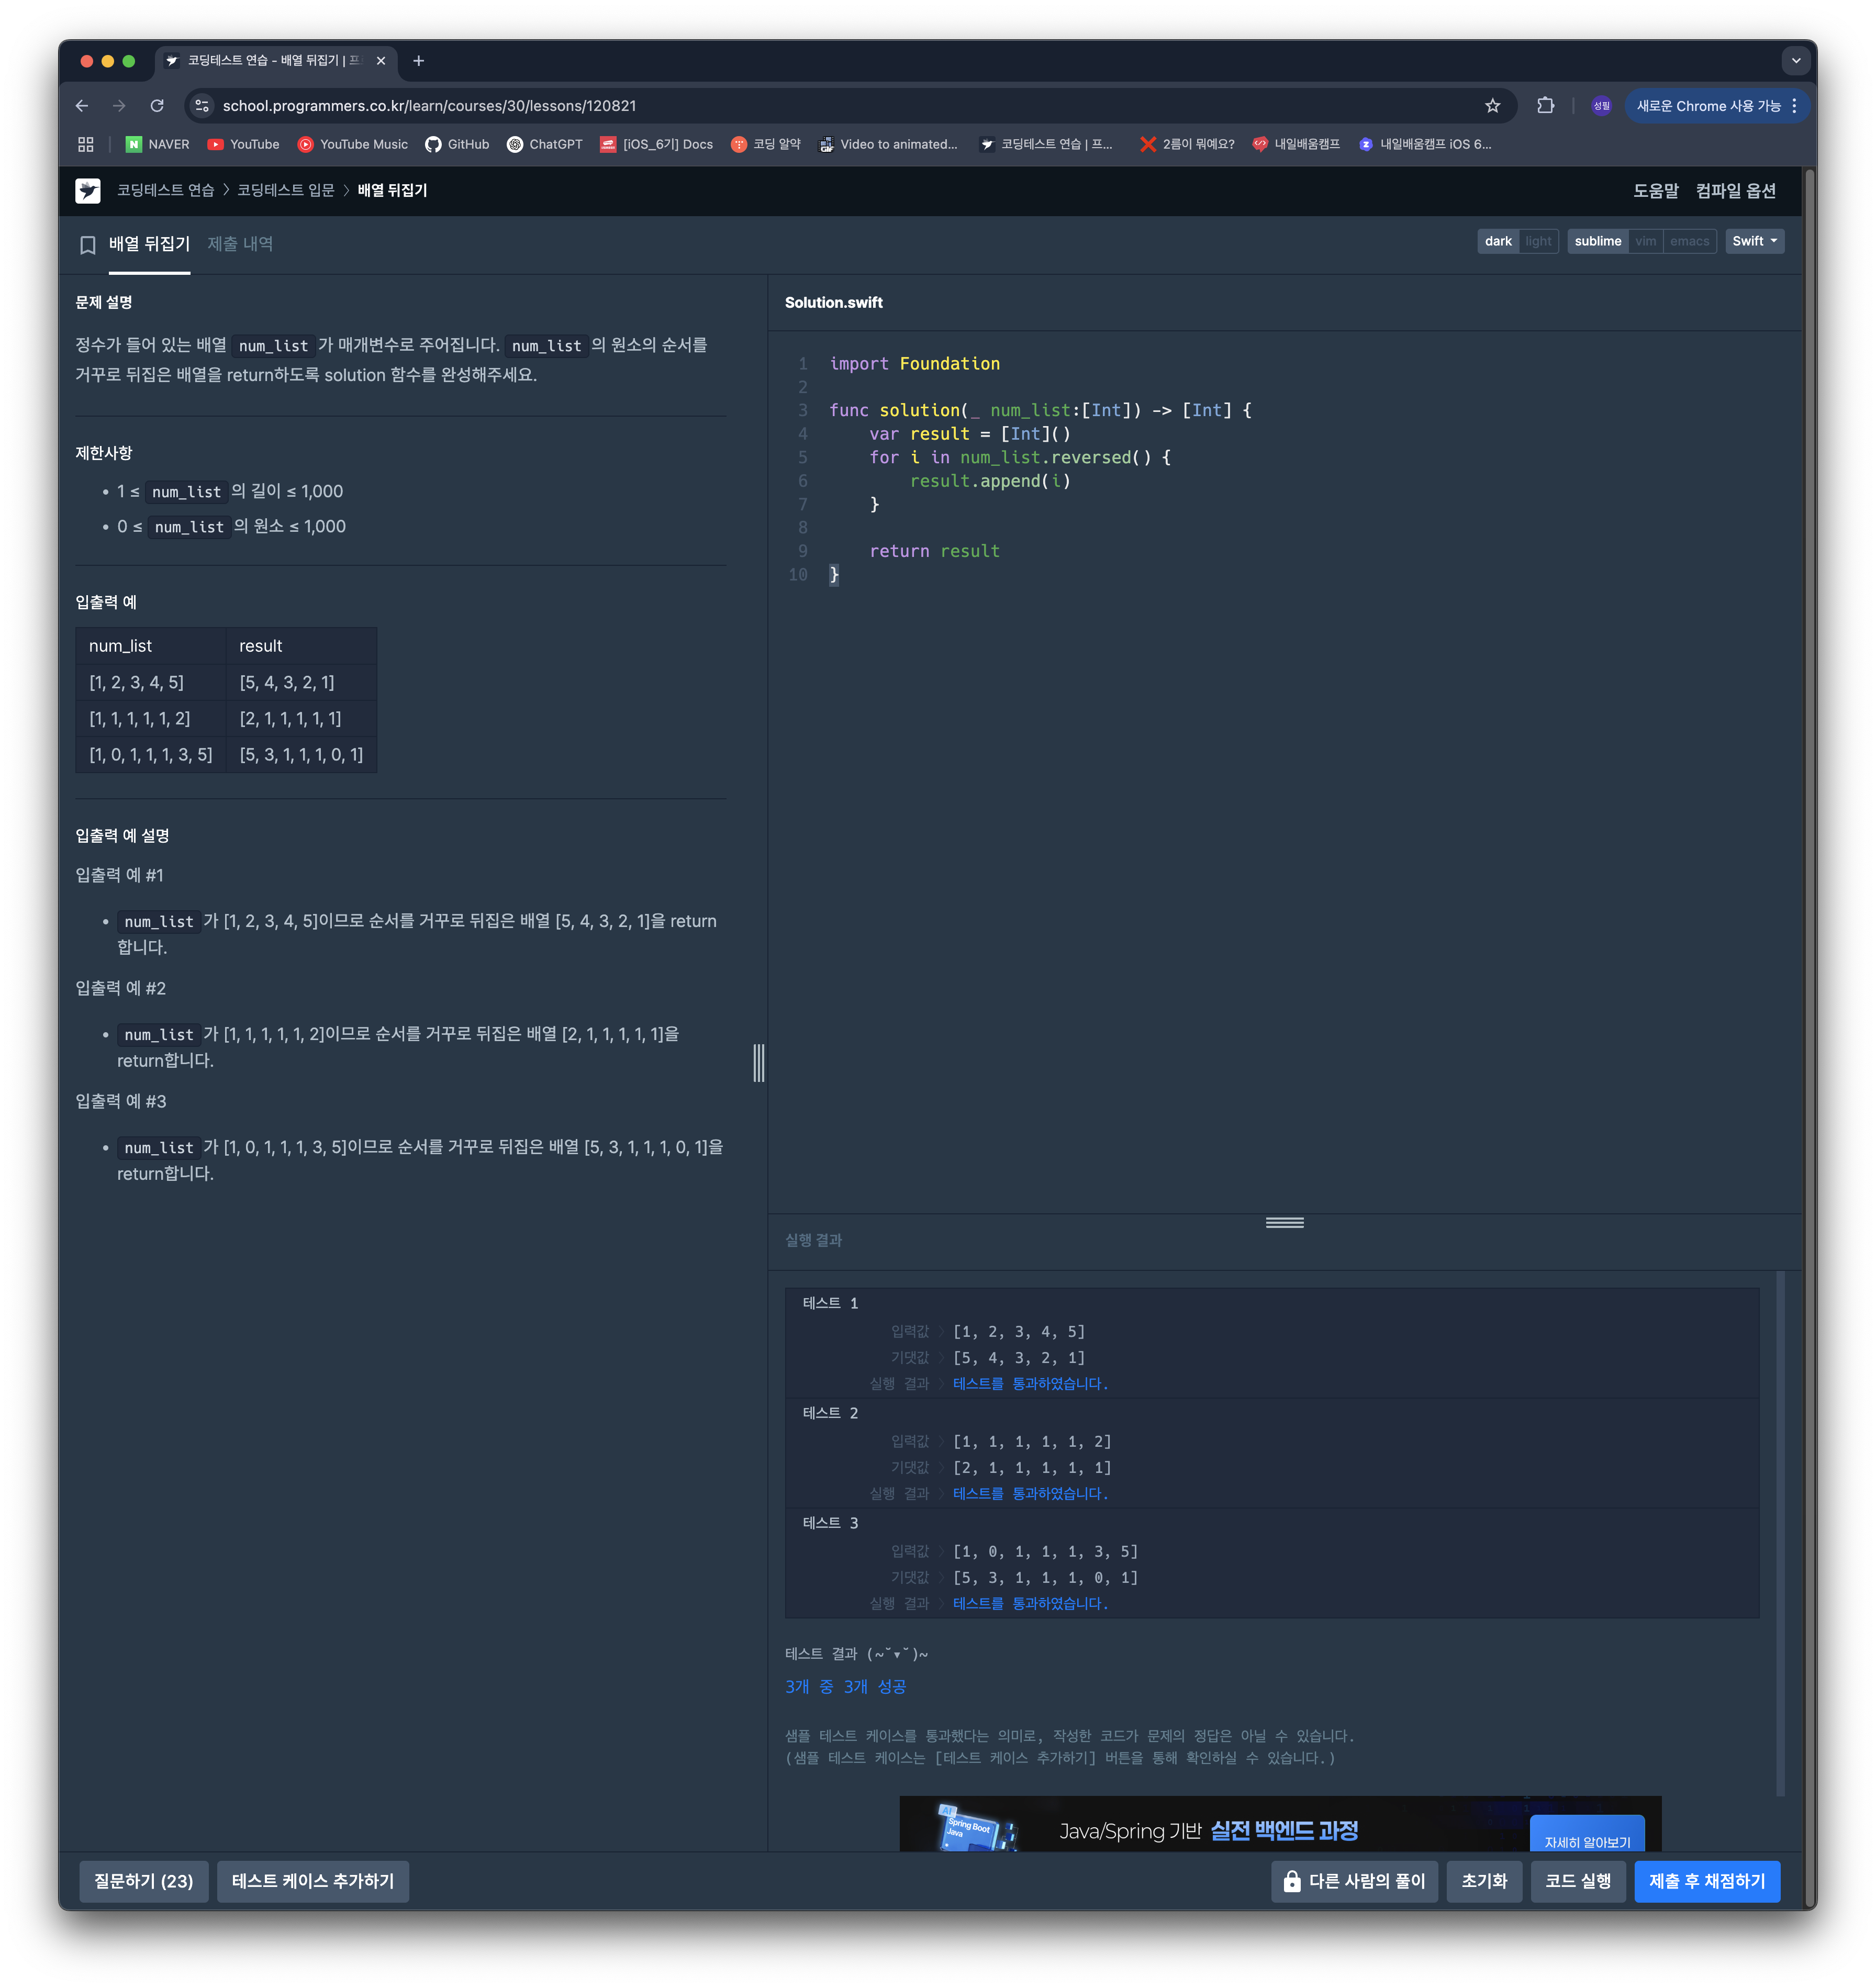The height and width of the screenshot is (1988, 1876).
Task: Open the Video to animated bookmark
Action: 888,144
